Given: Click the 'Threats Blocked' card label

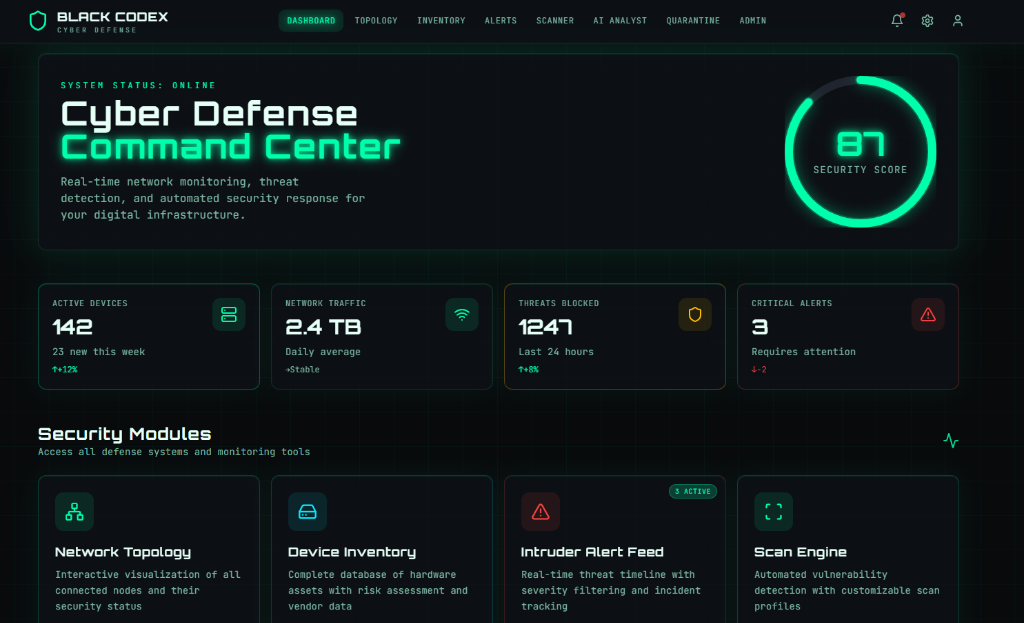Looking at the screenshot, I should coord(558,304).
